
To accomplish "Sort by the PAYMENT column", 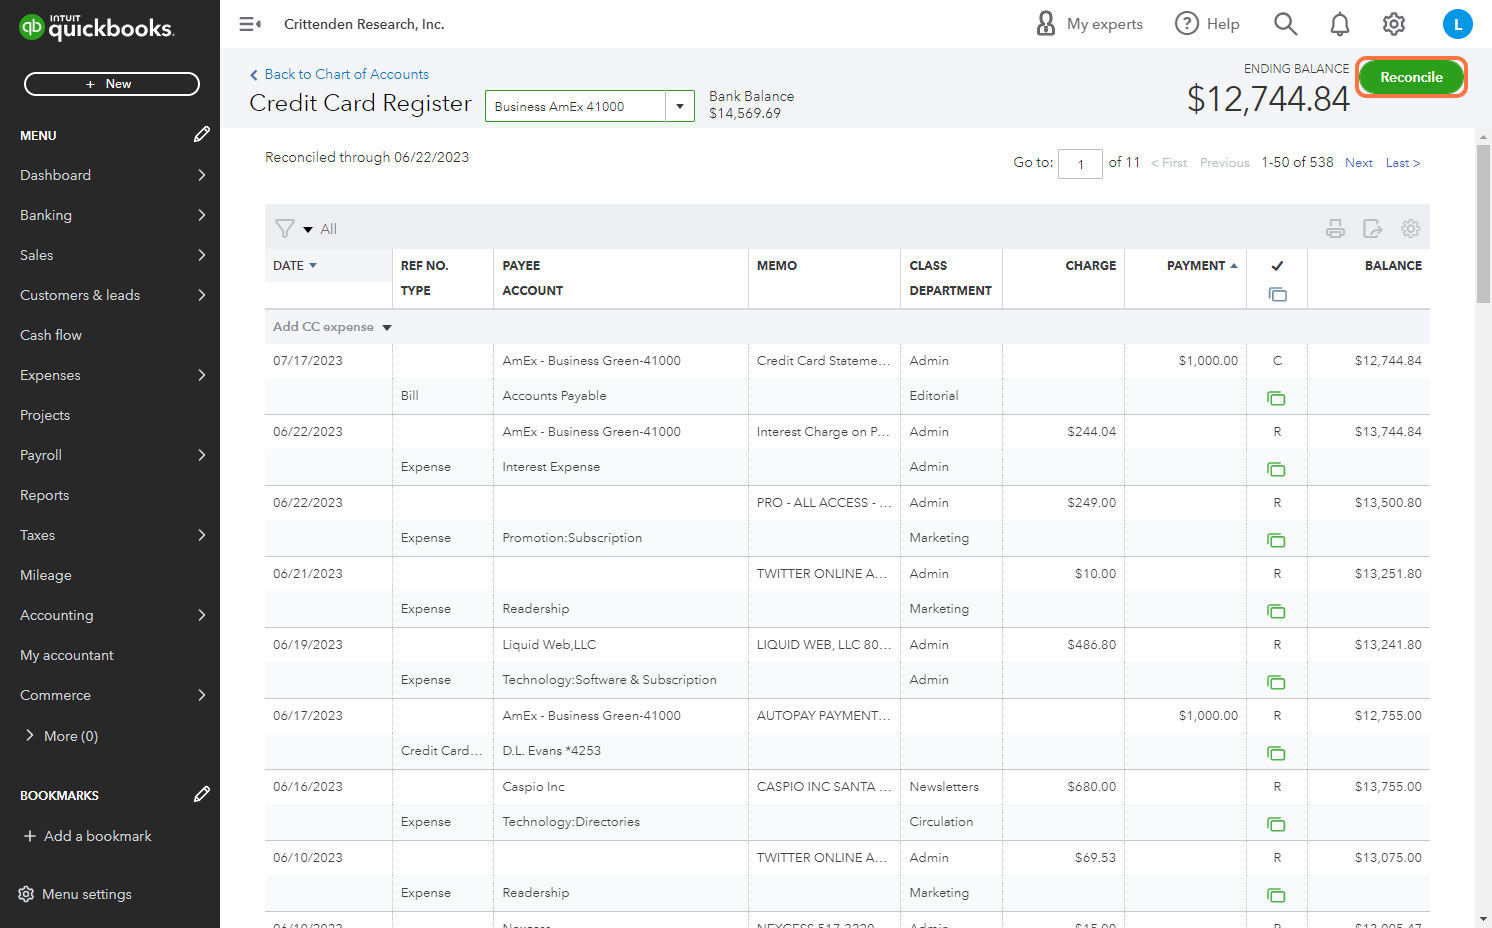I will point(1202,266).
